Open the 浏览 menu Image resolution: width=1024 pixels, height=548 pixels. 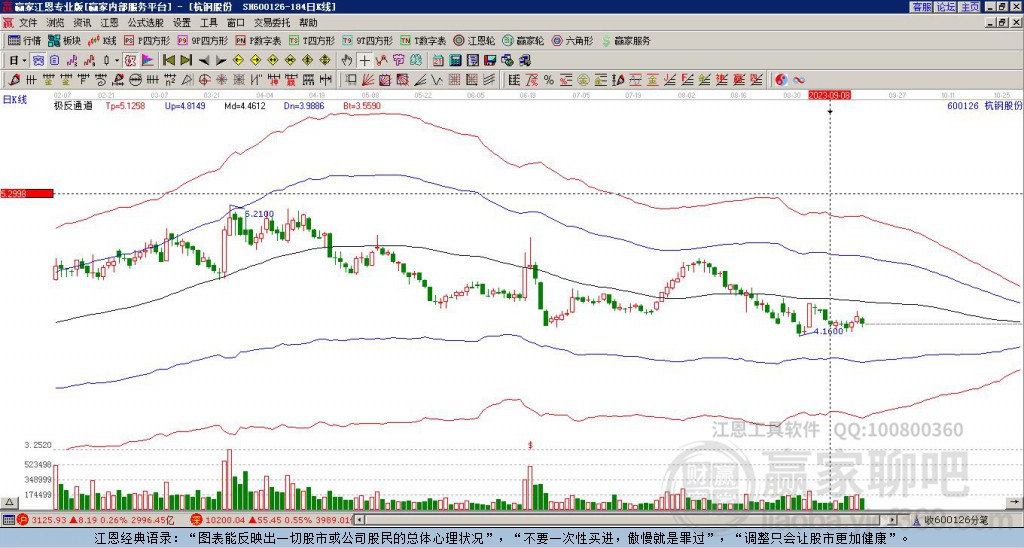(56, 23)
